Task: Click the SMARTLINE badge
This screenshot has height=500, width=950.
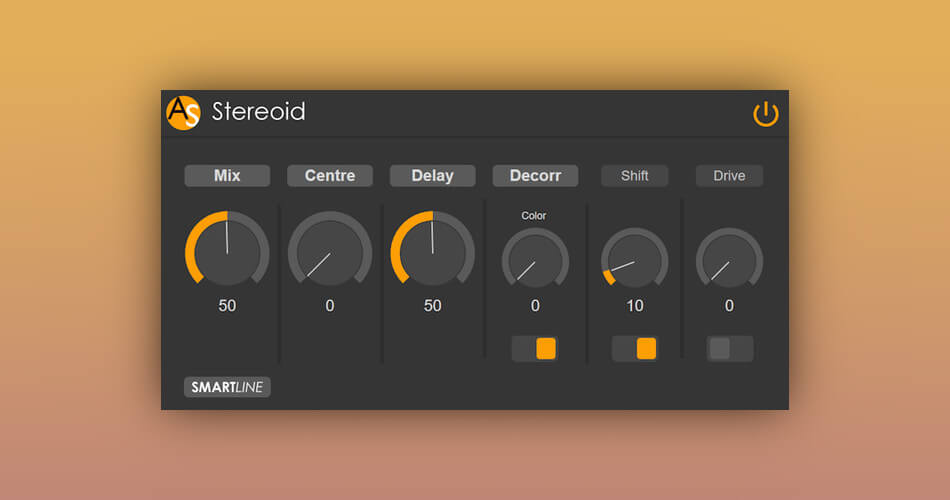Action: tap(227, 387)
